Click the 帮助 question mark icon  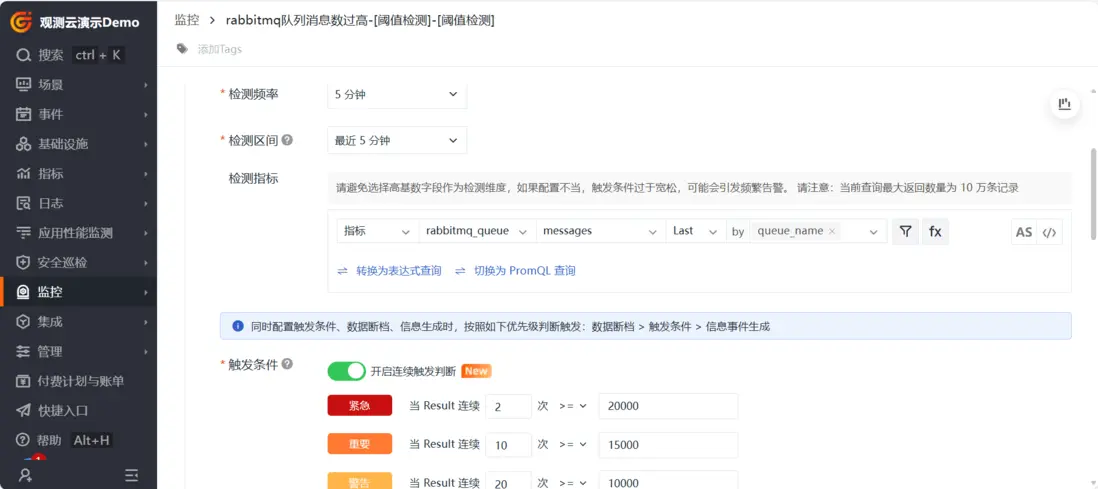click(x=24, y=441)
